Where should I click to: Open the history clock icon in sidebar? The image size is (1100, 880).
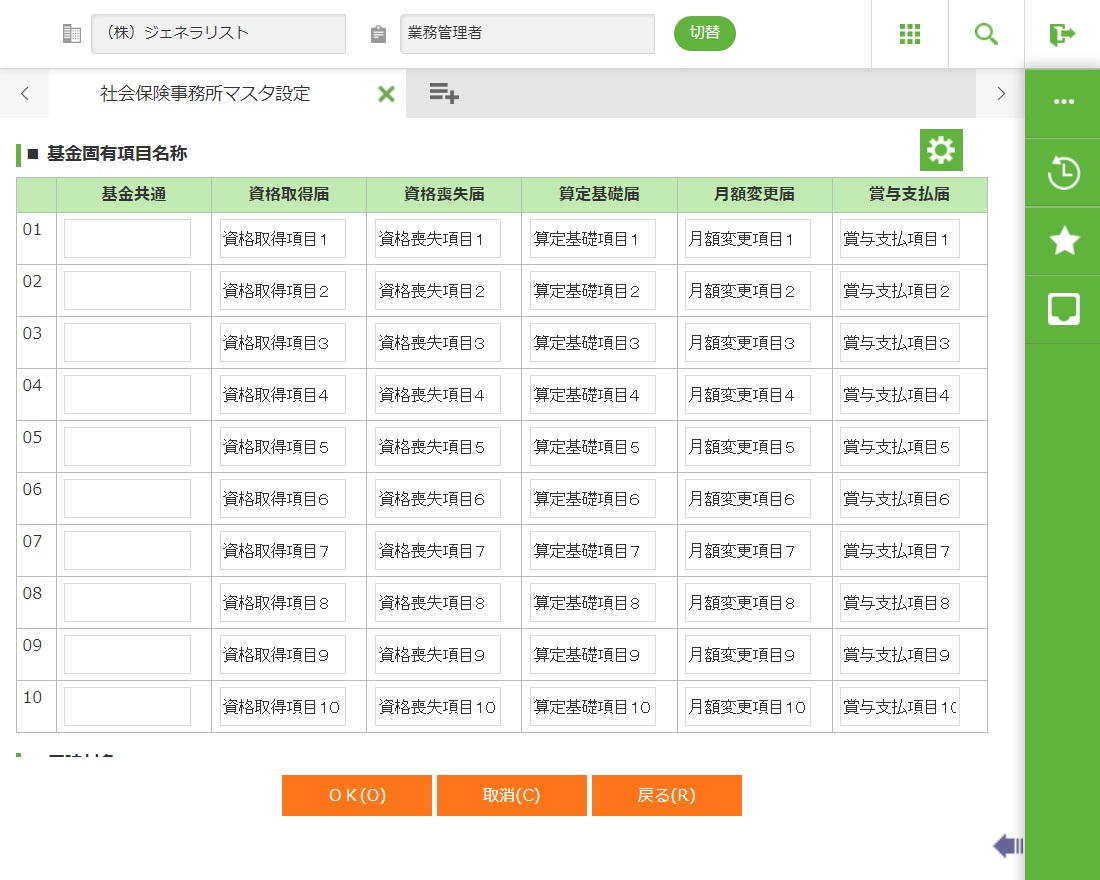pos(1062,173)
